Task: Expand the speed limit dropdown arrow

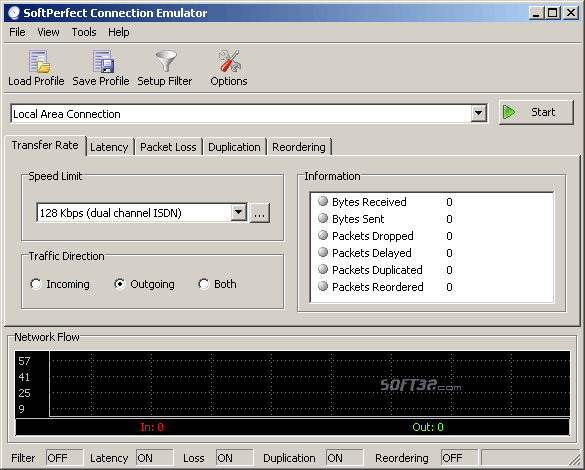Action: 238,213
